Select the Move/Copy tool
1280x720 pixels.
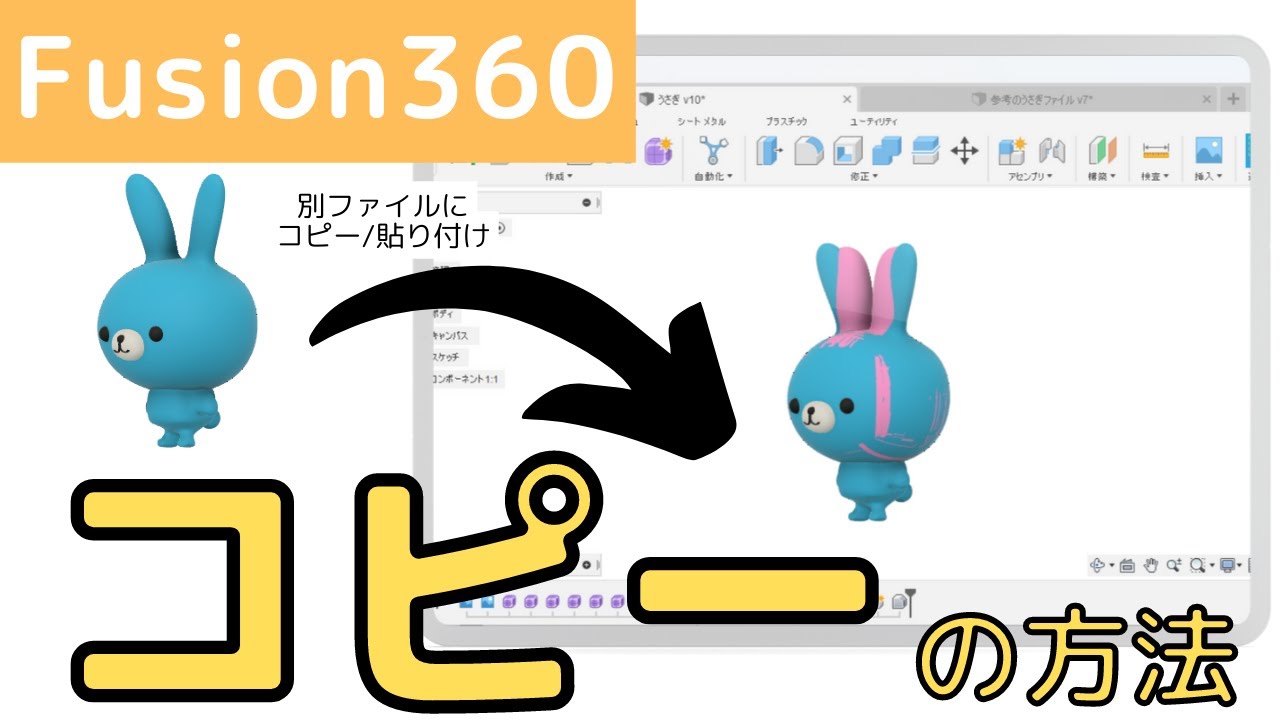click(964, 151)
